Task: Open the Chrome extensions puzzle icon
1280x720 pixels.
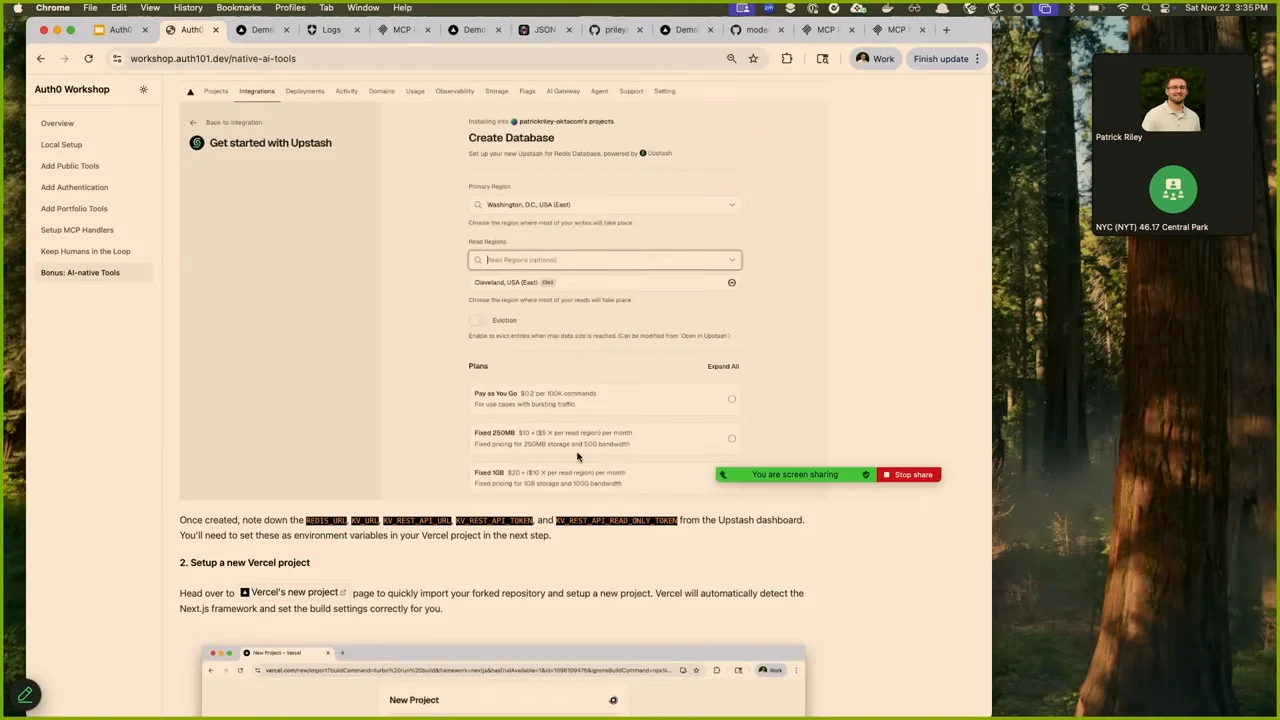Action: point(787,59)
